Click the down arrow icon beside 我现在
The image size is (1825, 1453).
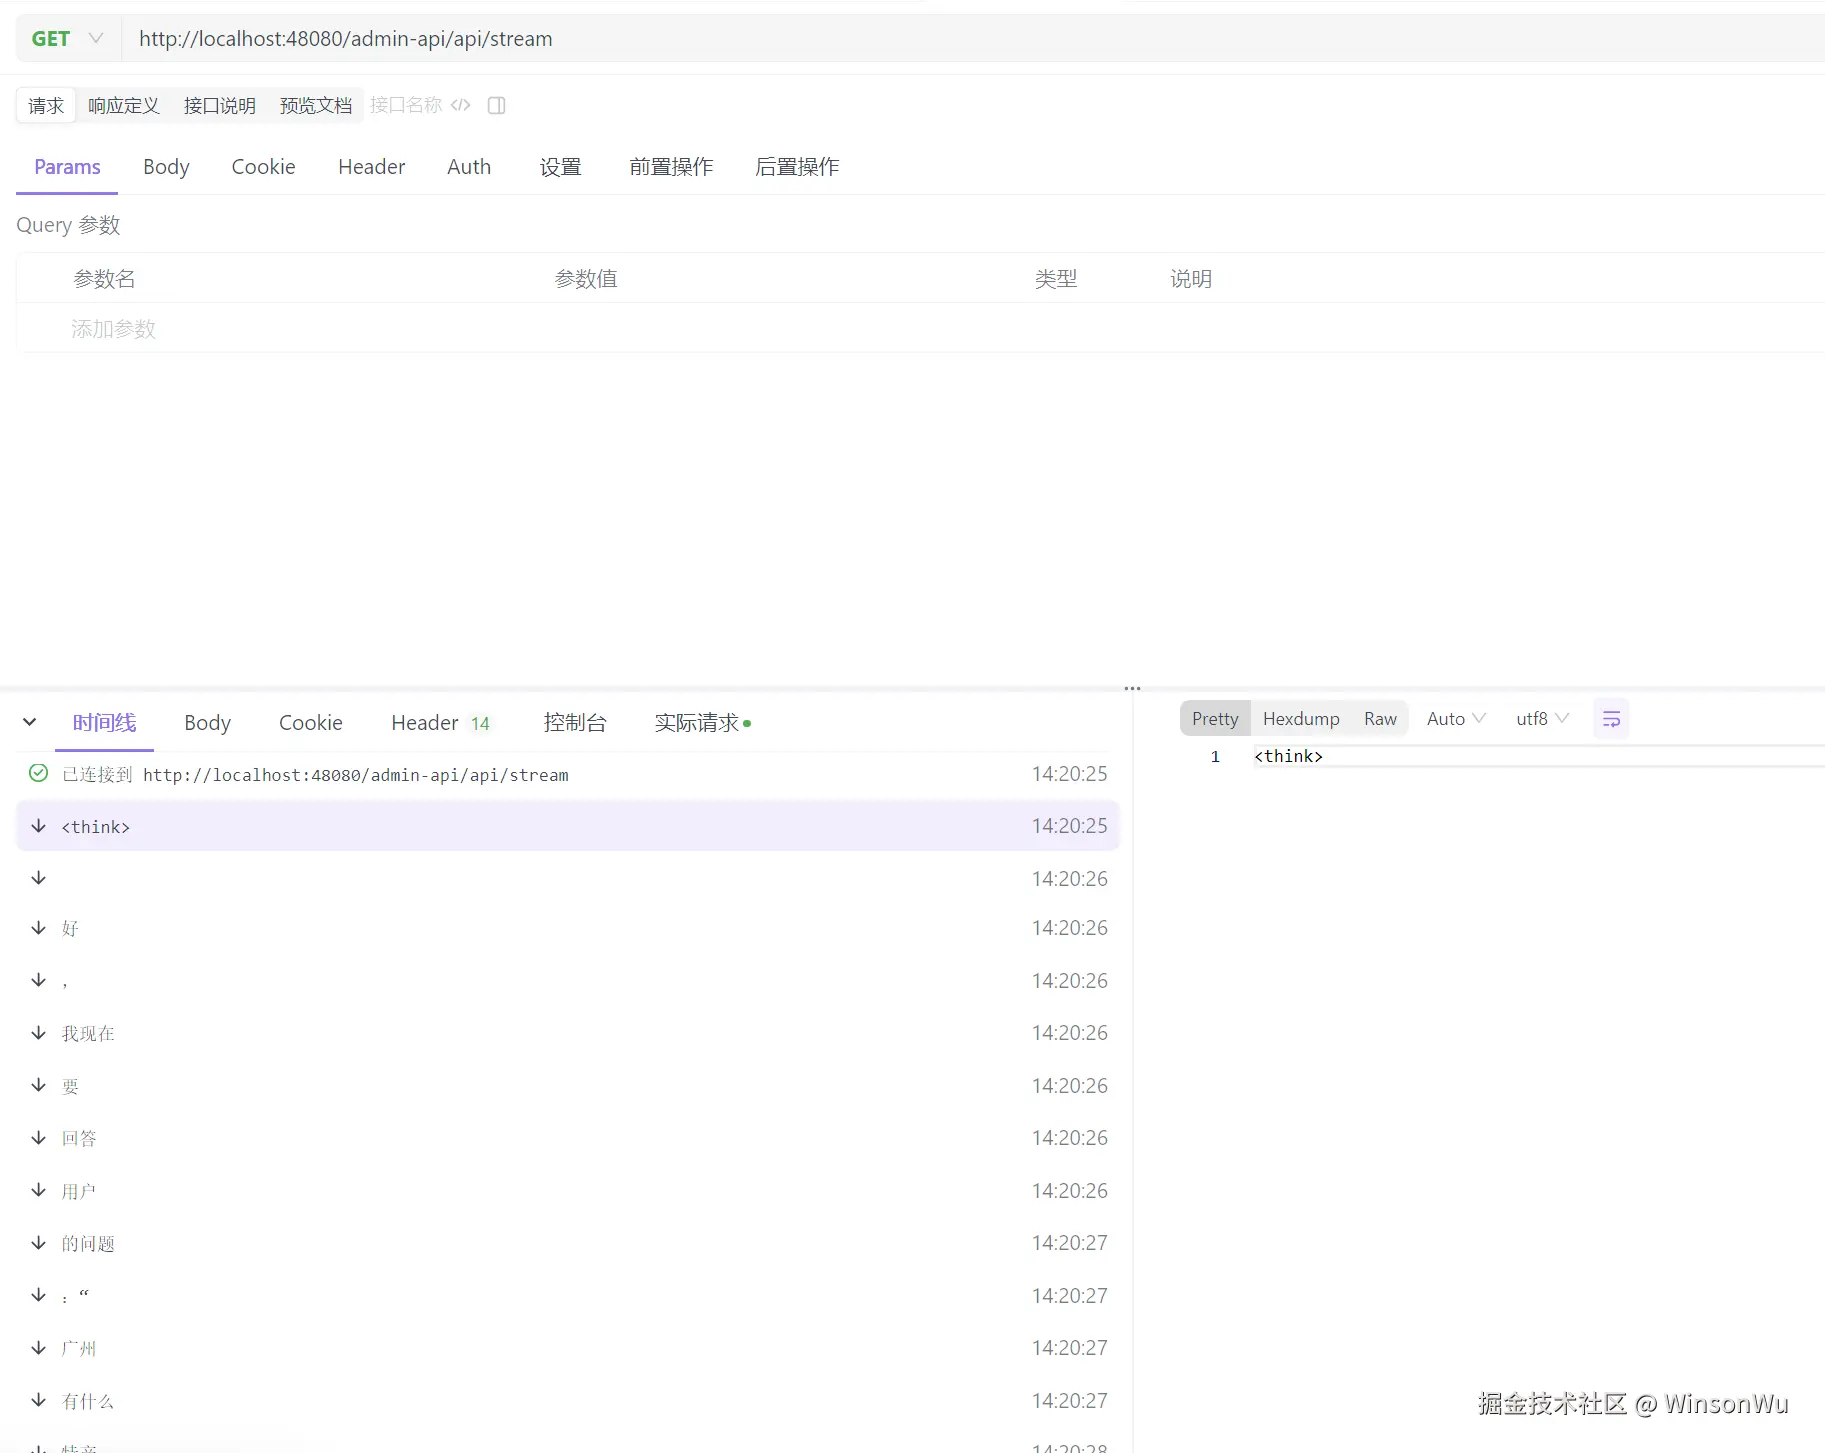click(39, 1033)
